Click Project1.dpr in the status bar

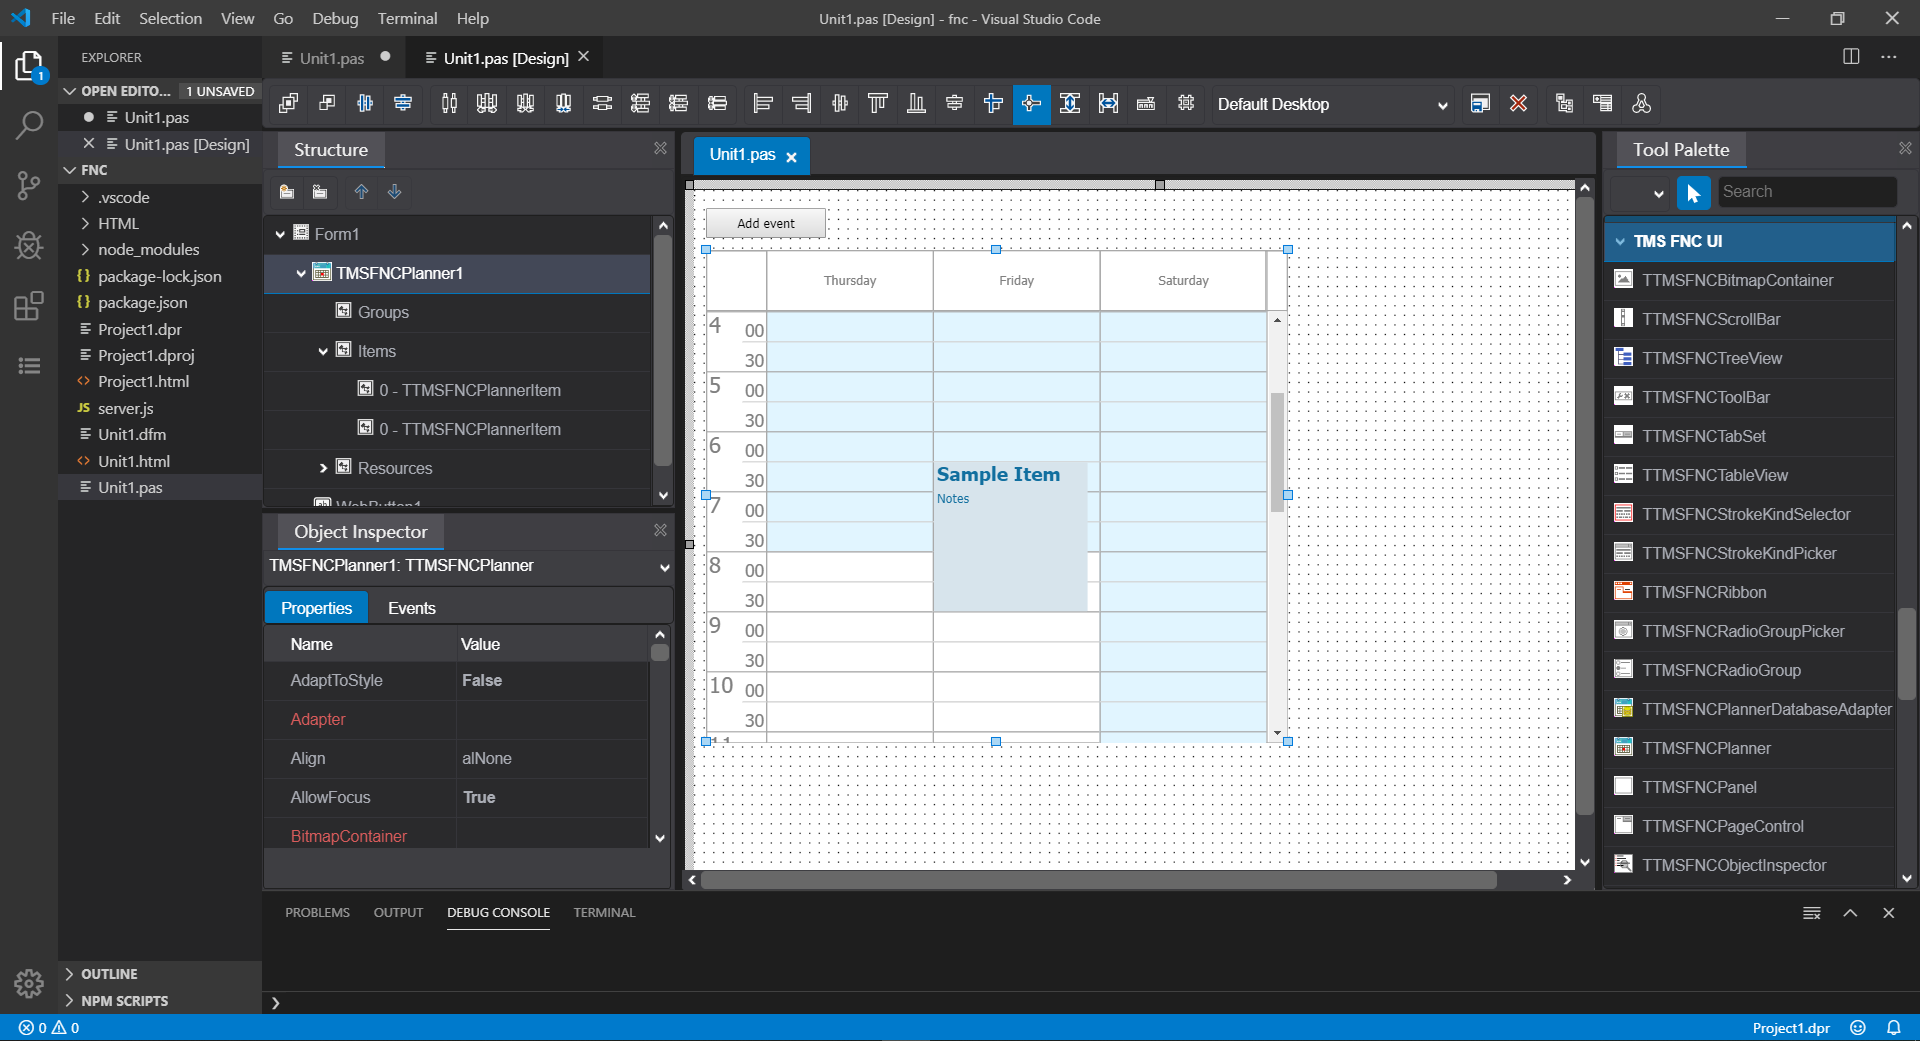pyautogui.click(x=1791, y=1028)
